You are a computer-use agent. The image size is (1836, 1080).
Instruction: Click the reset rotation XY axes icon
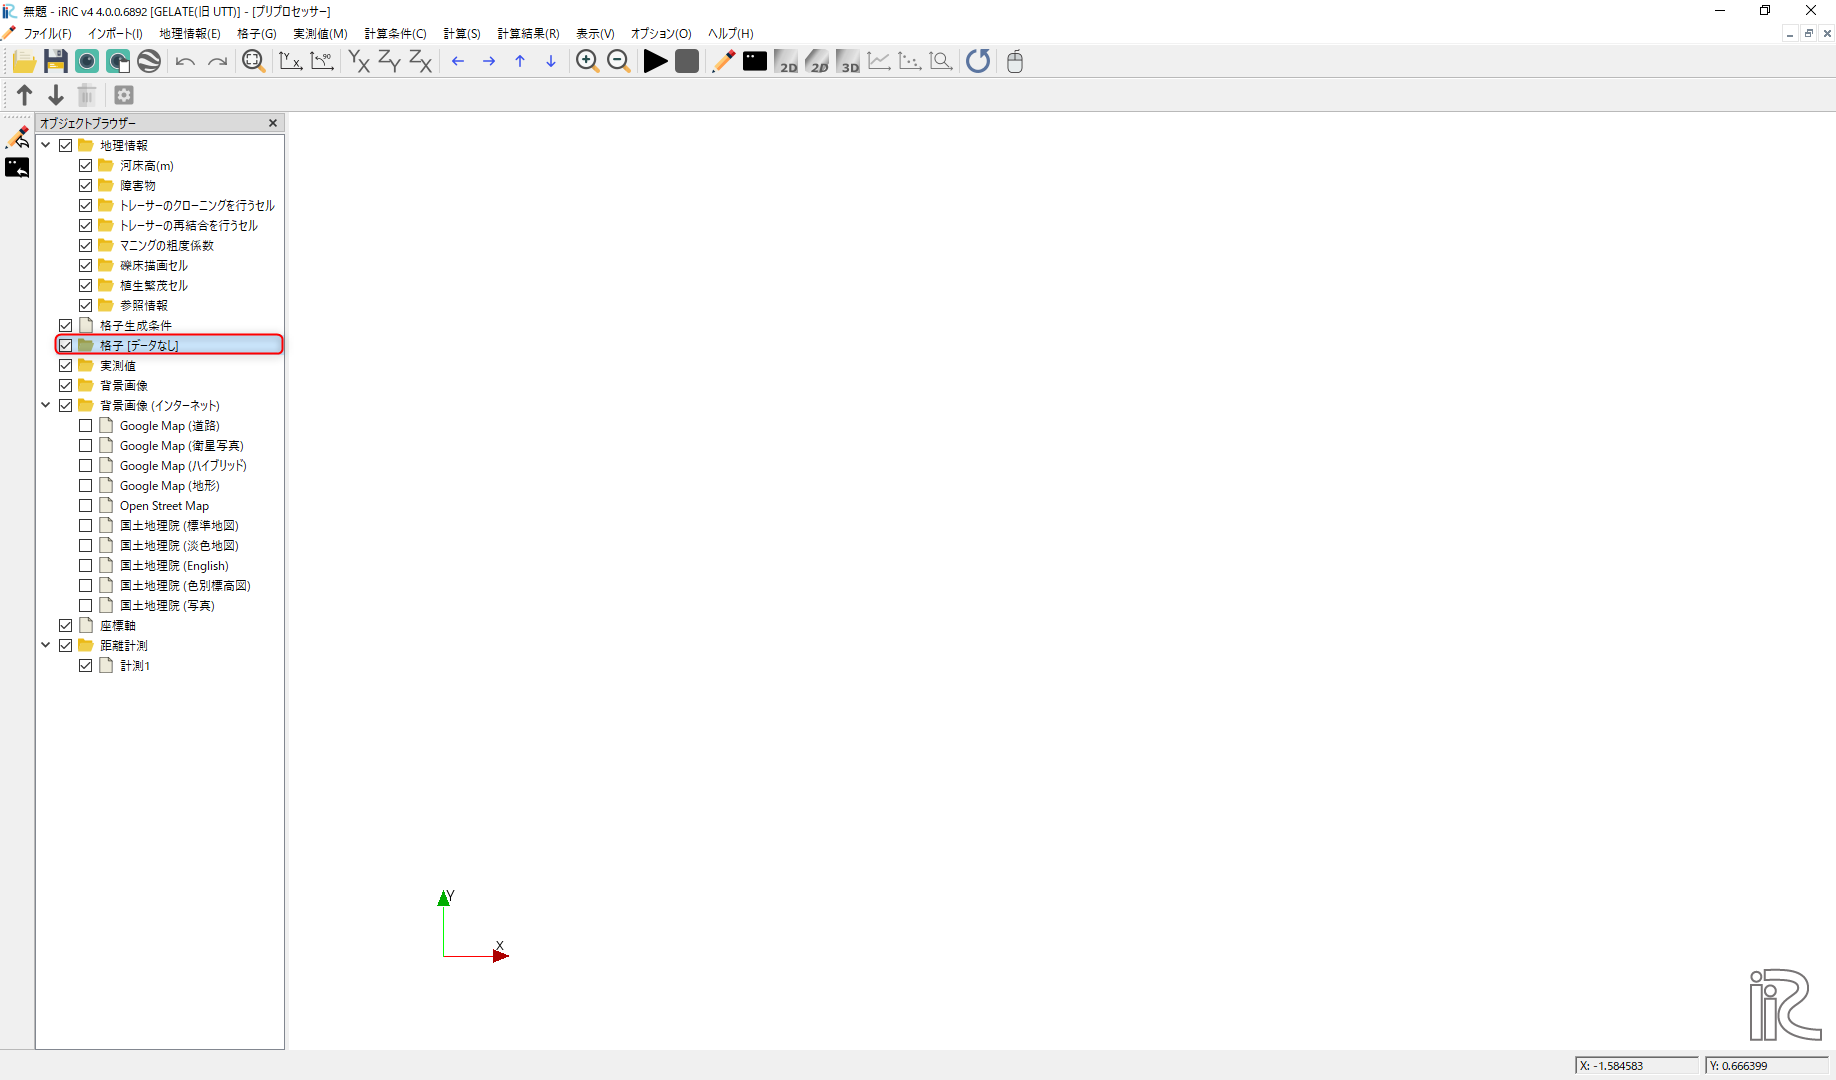(x=290, y=62)
